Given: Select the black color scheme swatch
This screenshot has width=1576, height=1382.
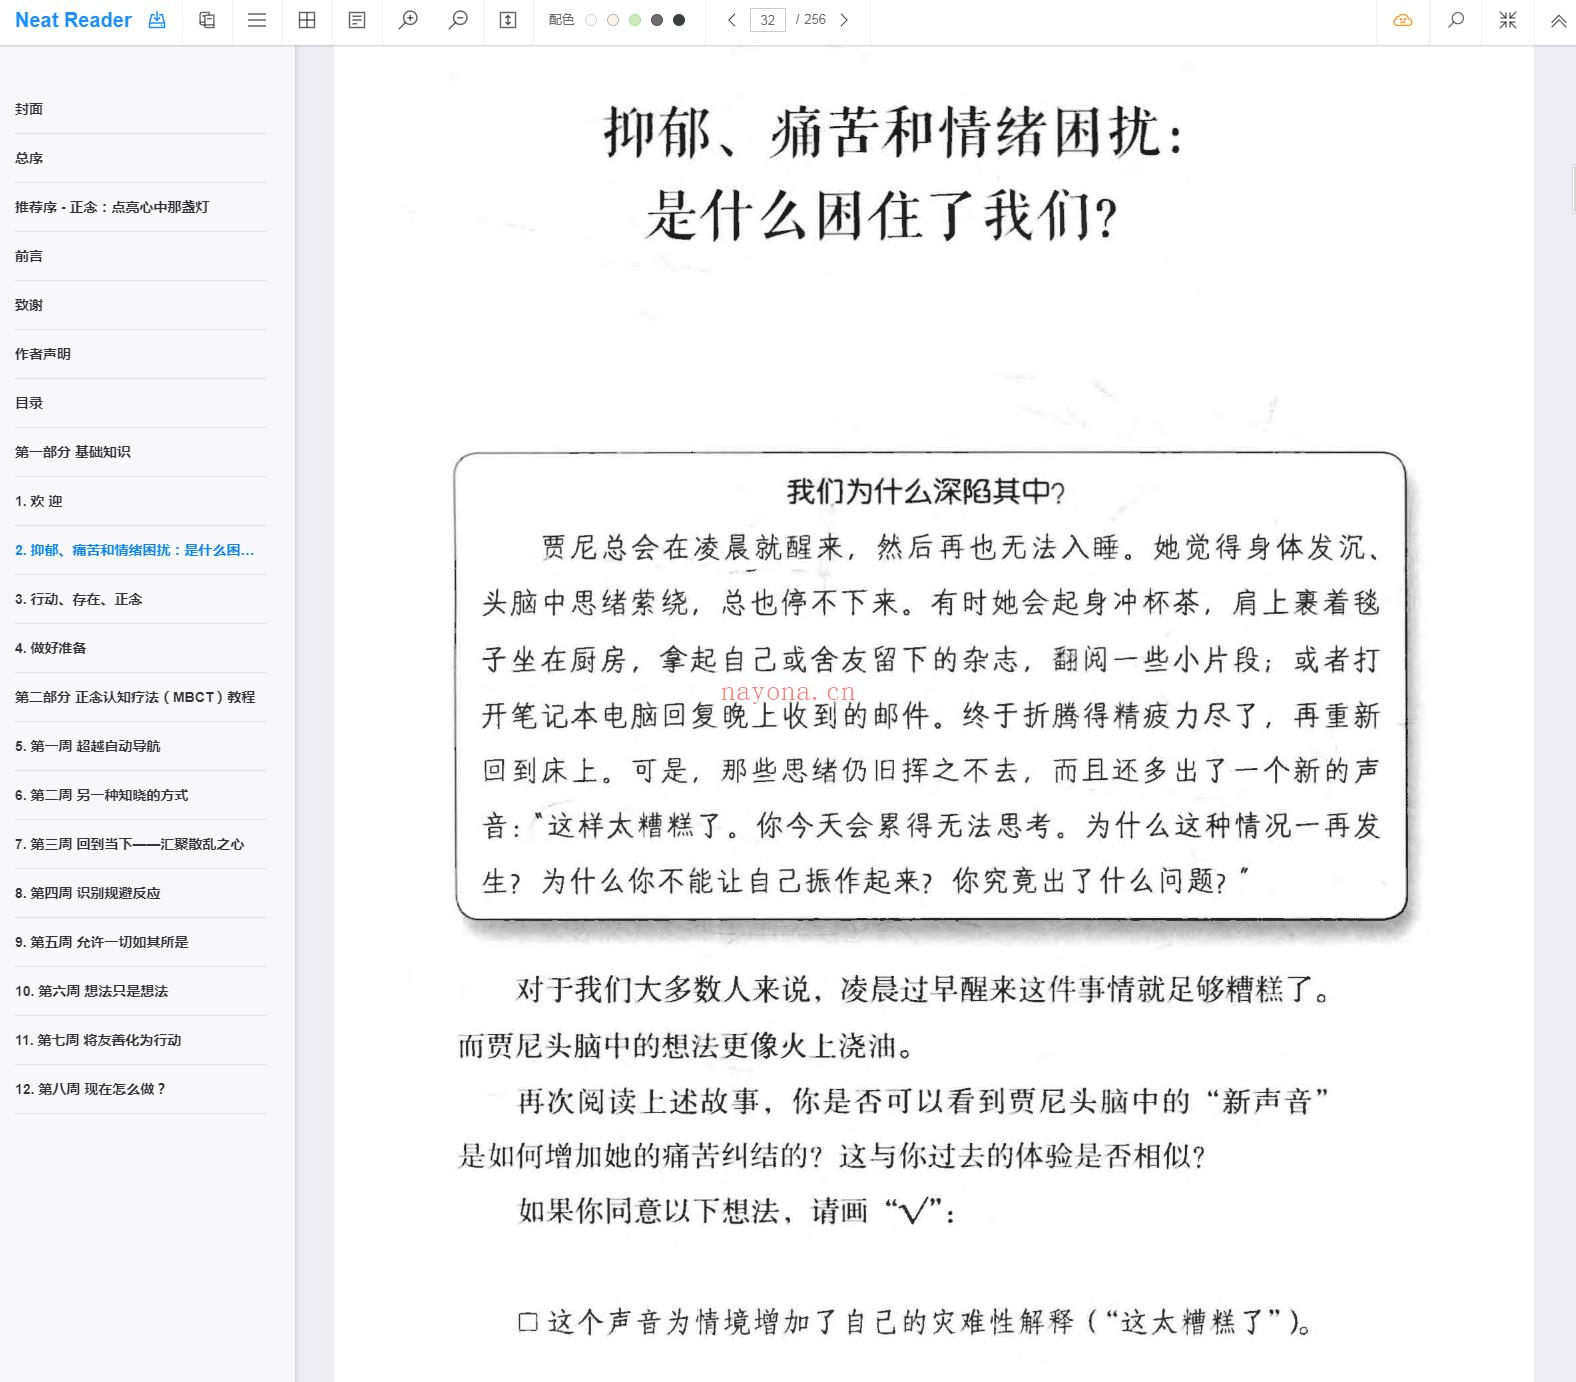Looking at the screenshot, I should tap(679, 20).
